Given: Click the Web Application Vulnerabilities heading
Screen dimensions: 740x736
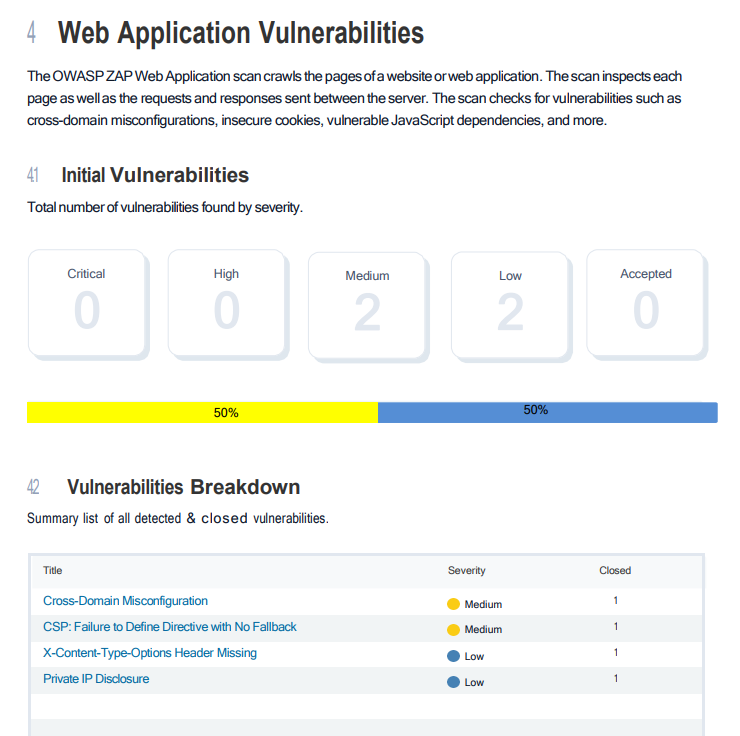Looking at the screenshot, I should click(241, 33).
